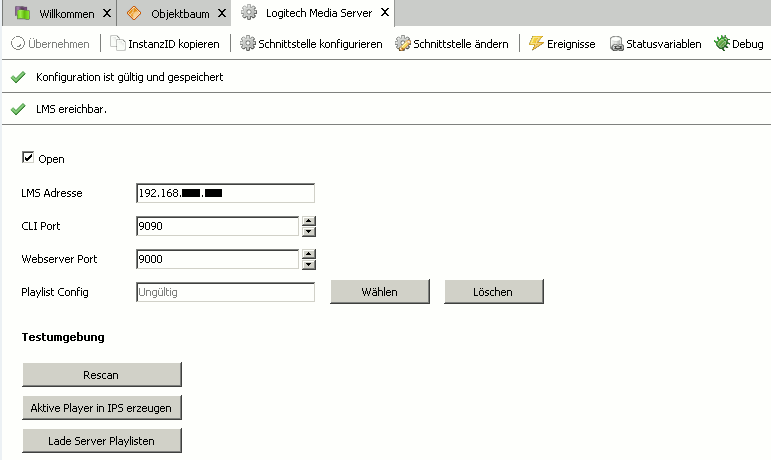Toggle the Open checkbox
This screenshot has height=460, width=771.
click(x=28, y=157)
